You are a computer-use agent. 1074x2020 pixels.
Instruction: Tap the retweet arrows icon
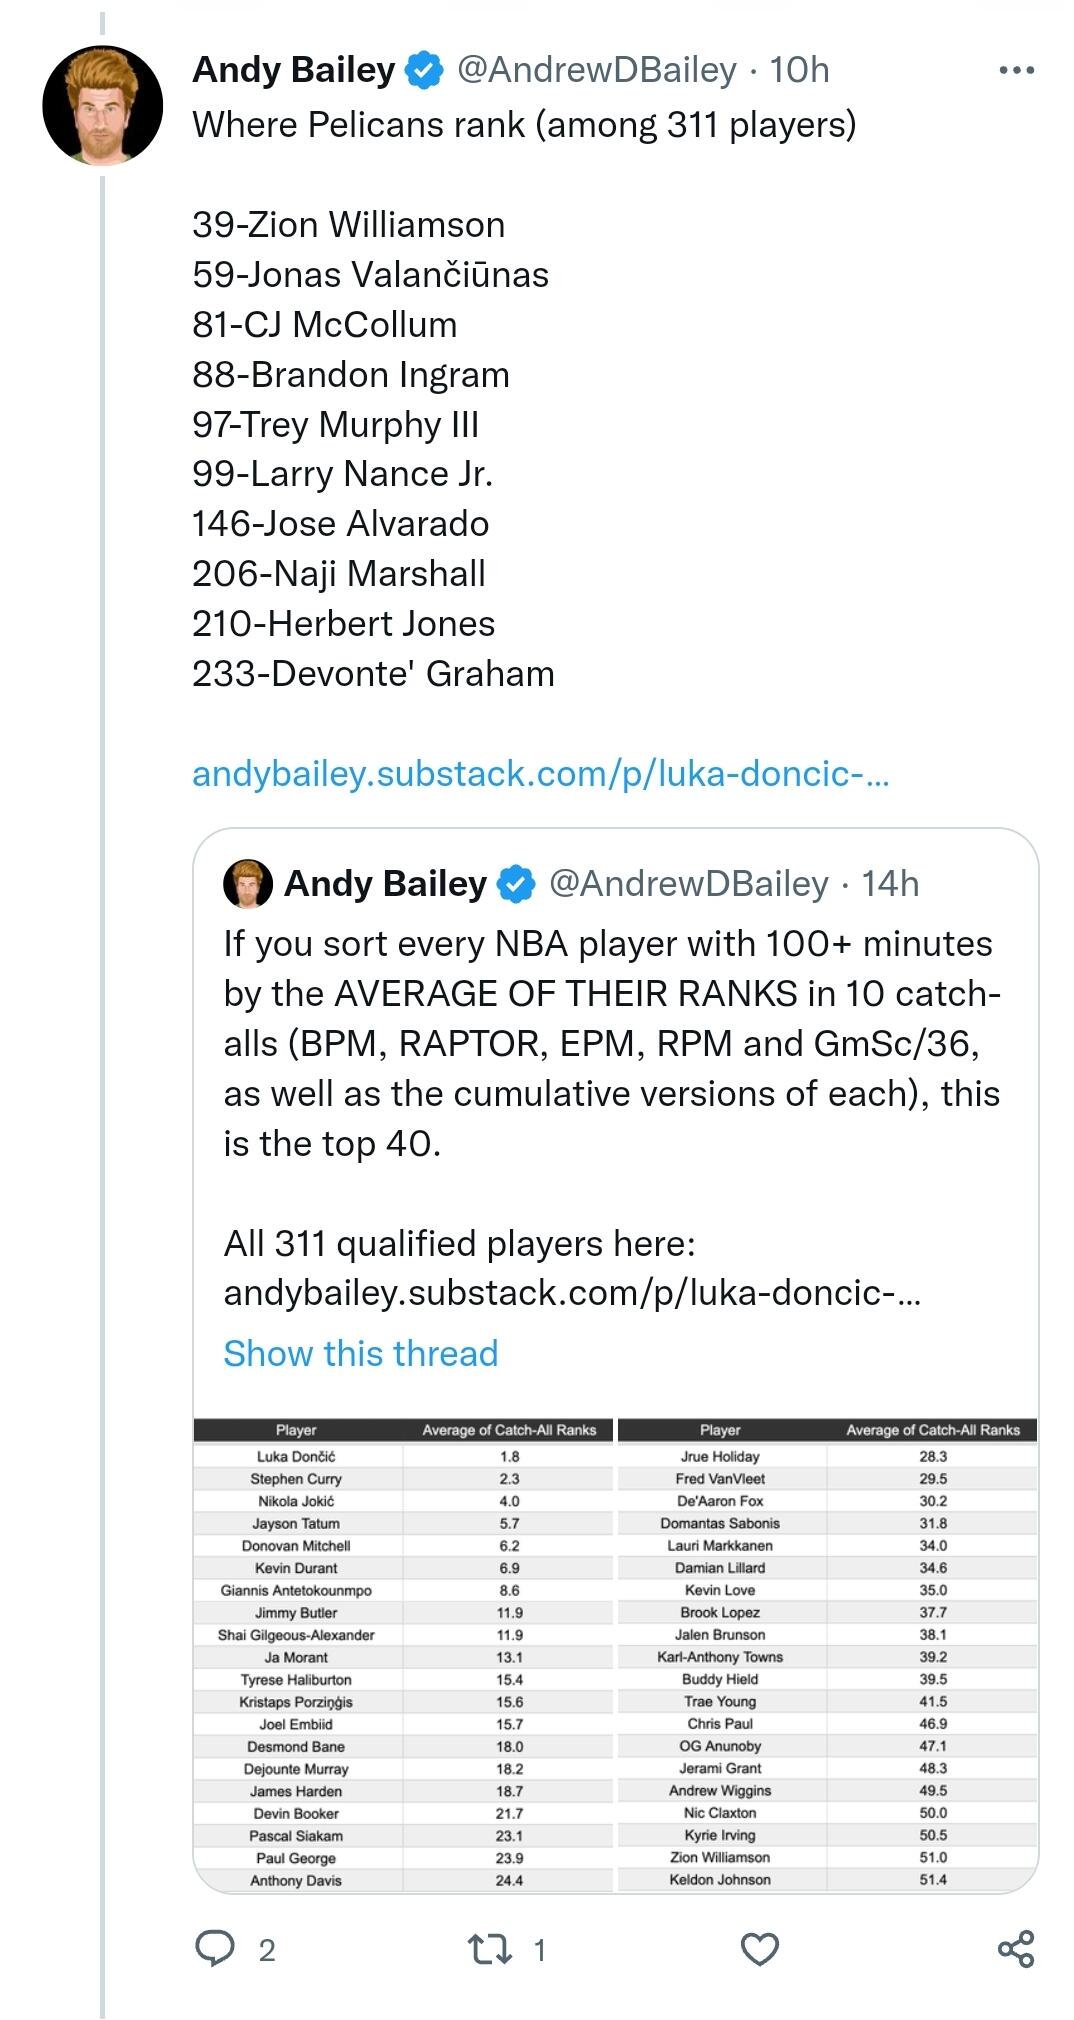tap(490, 1949)
